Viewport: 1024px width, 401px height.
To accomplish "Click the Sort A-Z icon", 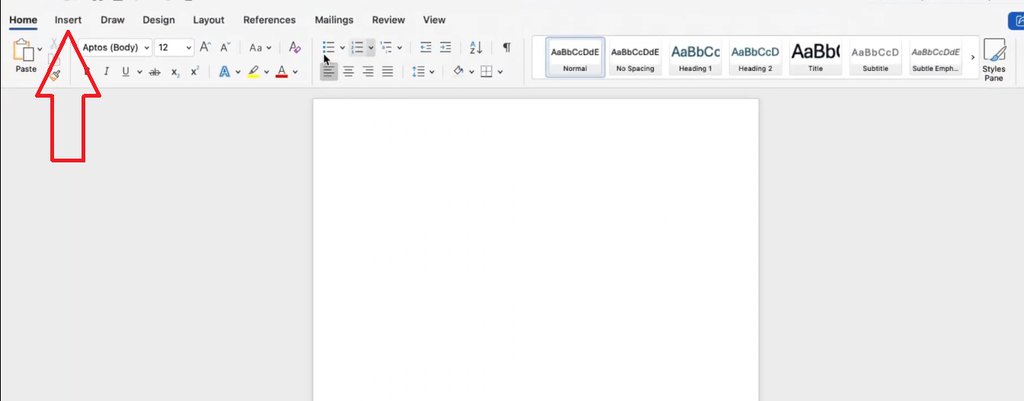I will [476, 47].
